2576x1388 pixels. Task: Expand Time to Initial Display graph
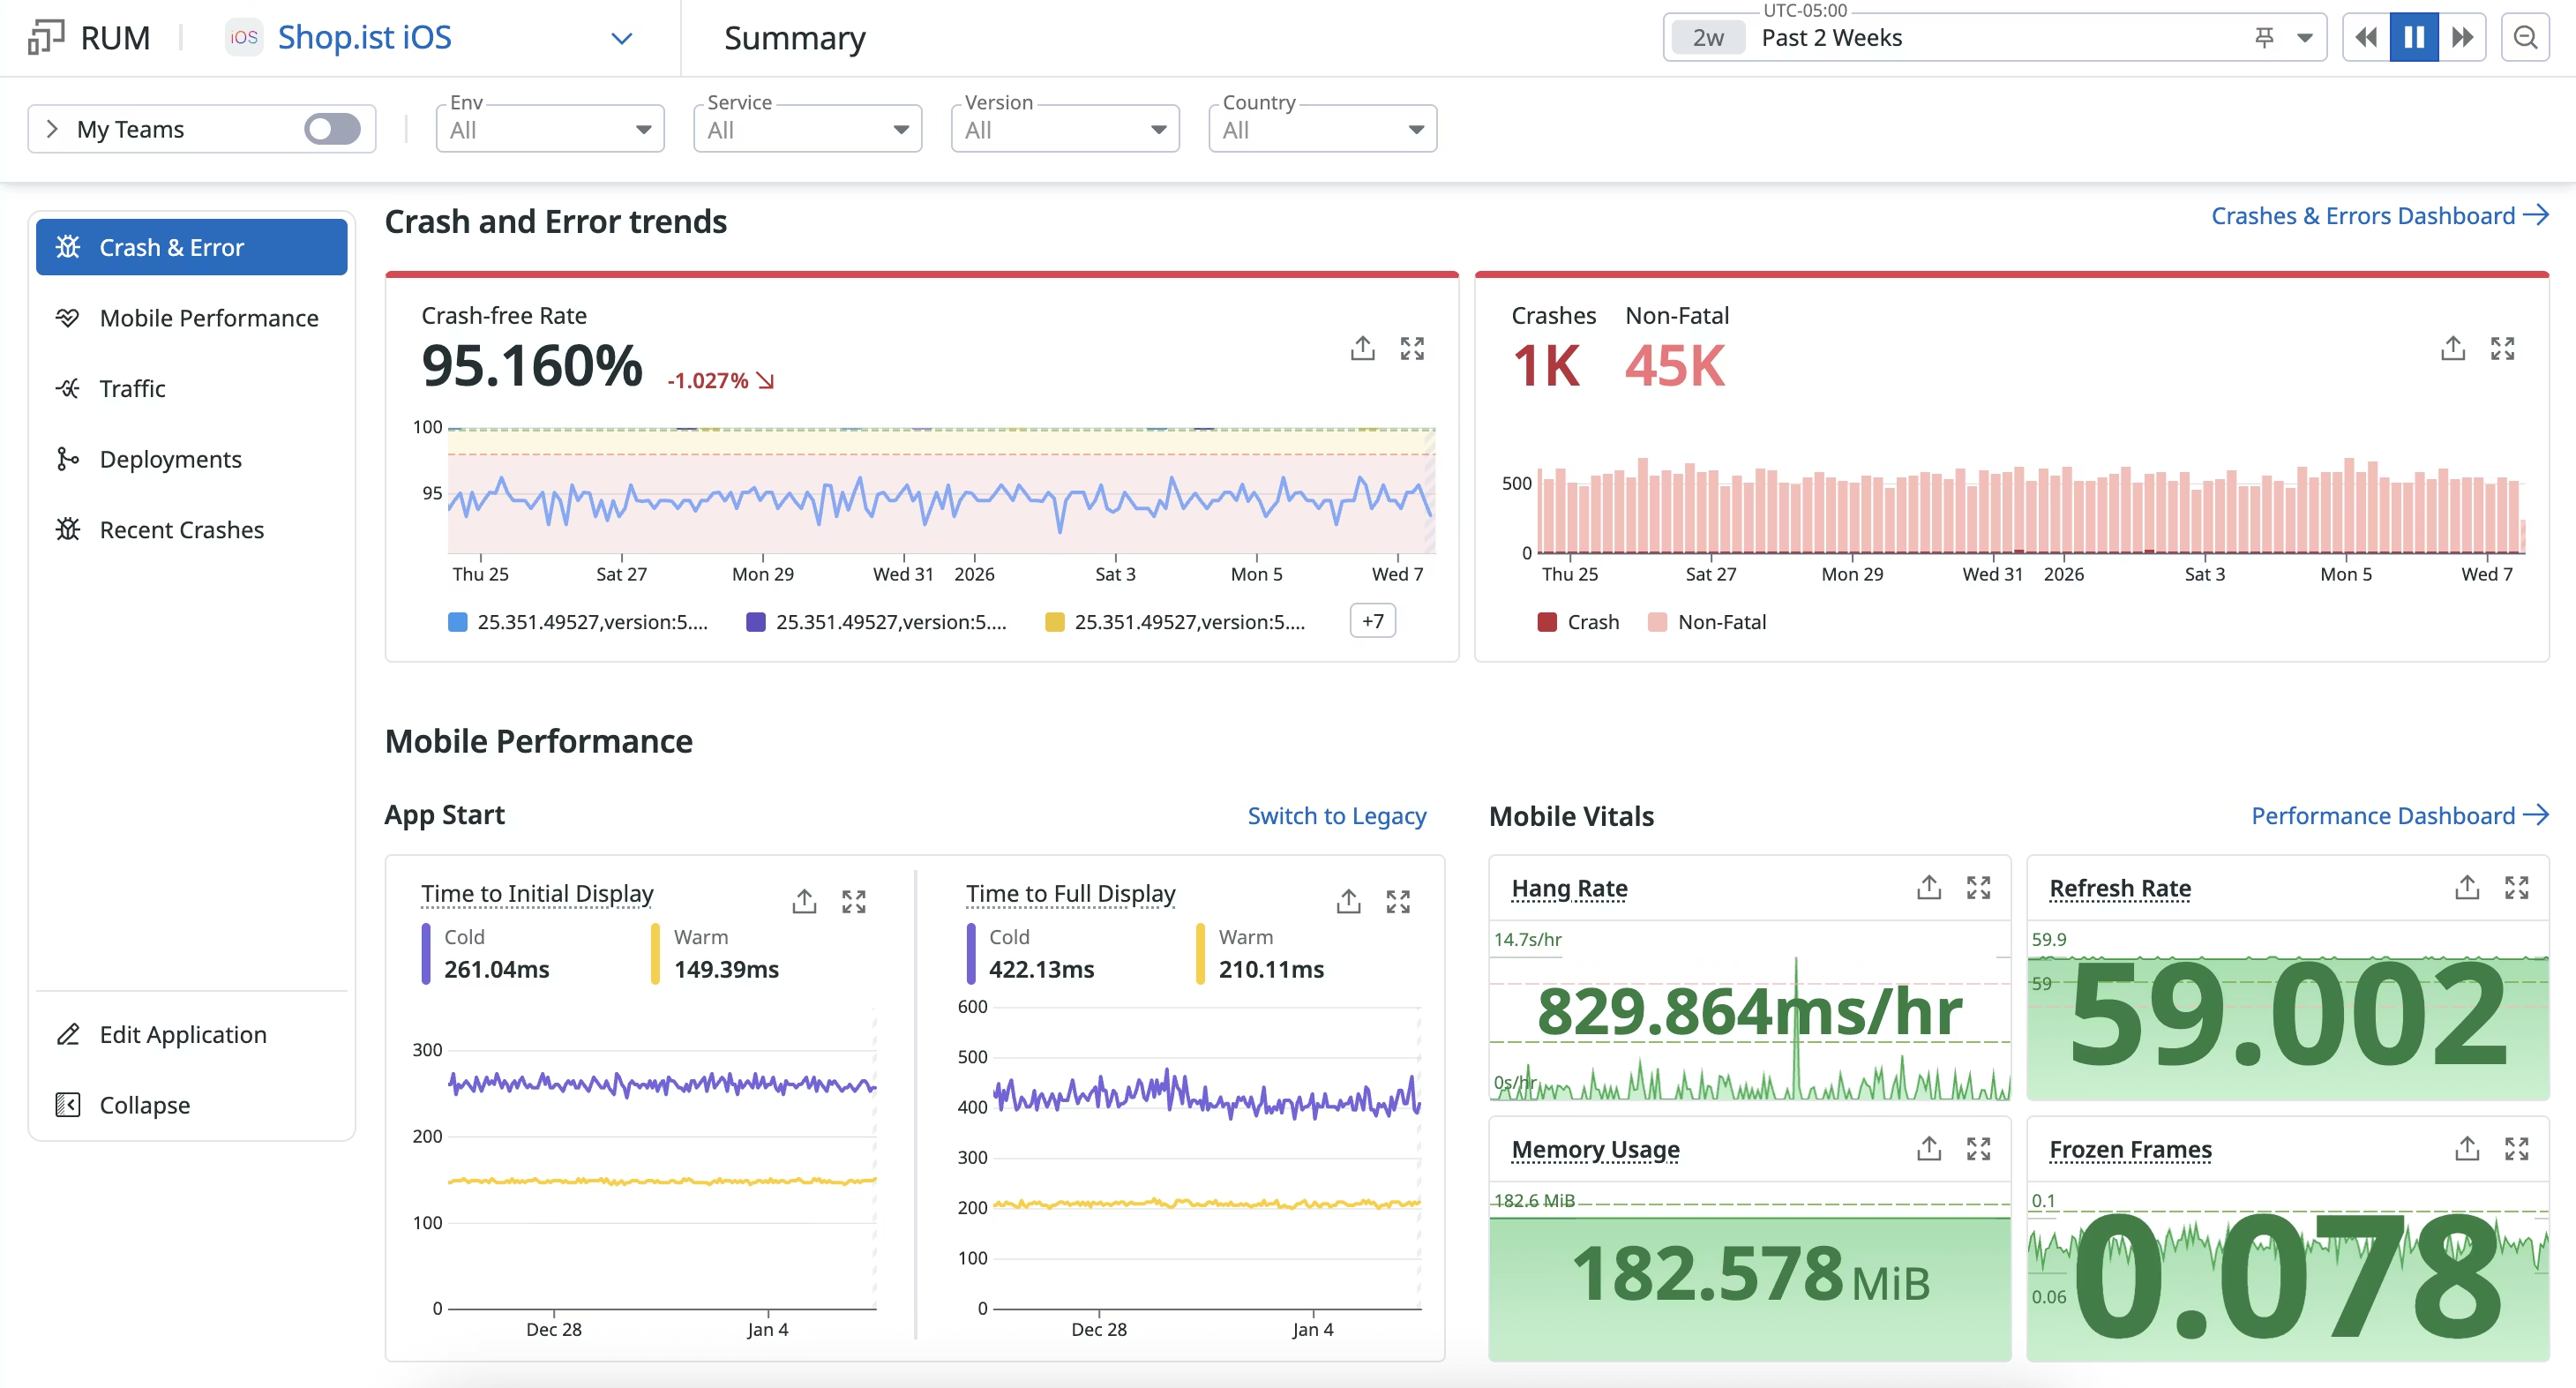click(853, 901)
